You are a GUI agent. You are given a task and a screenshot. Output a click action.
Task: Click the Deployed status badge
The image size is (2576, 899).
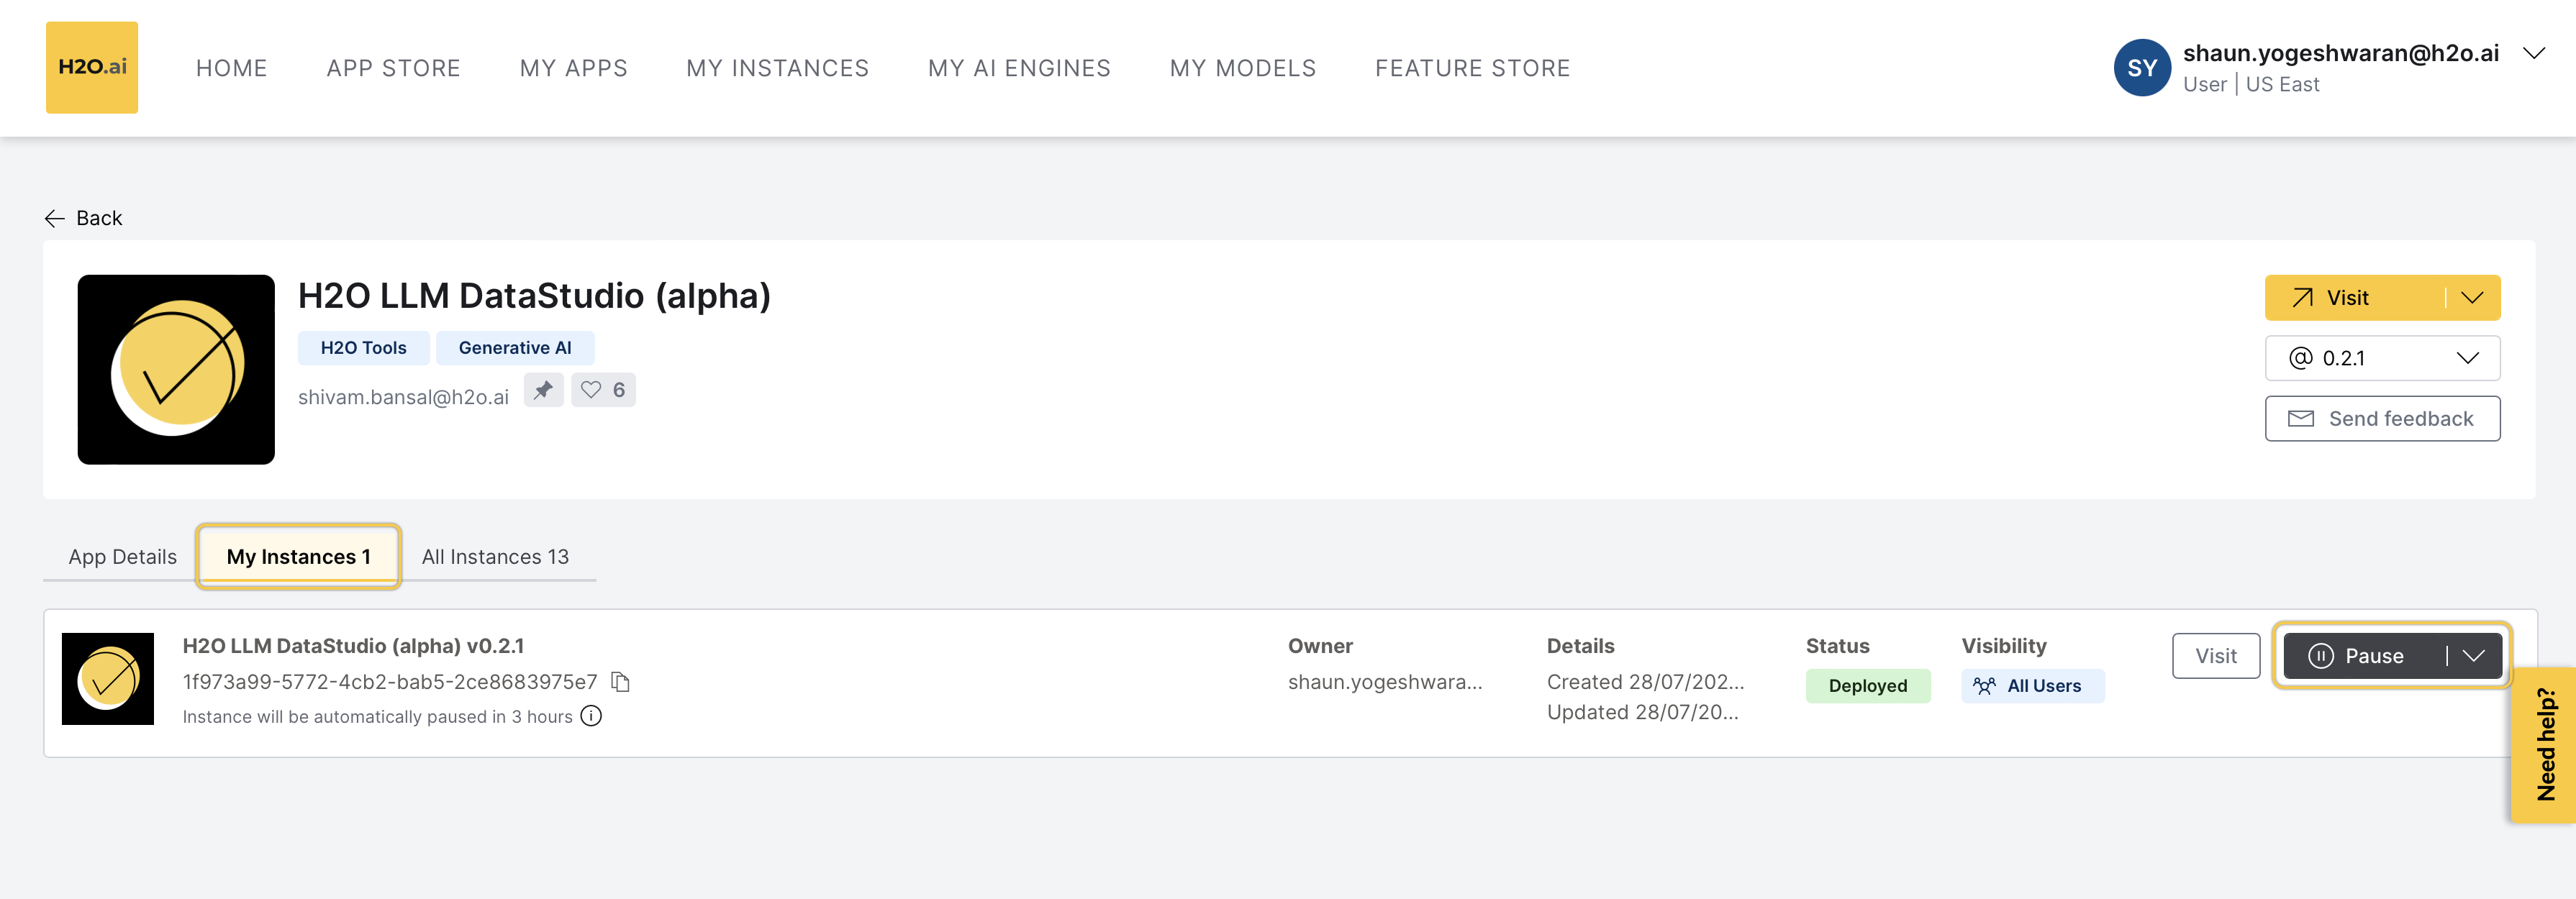click(x=1867, y=686)
